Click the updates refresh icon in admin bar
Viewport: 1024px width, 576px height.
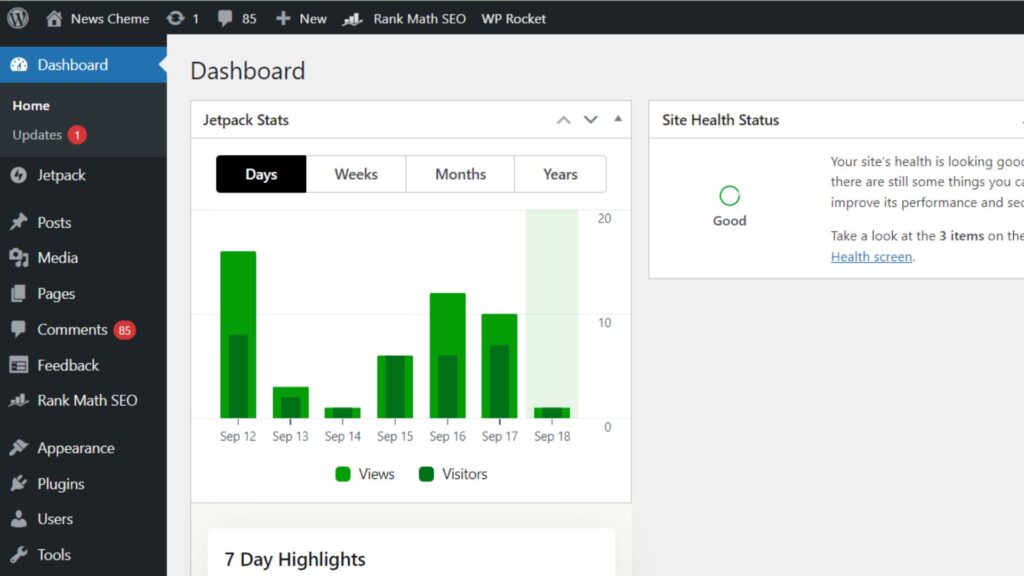point(175,18)
